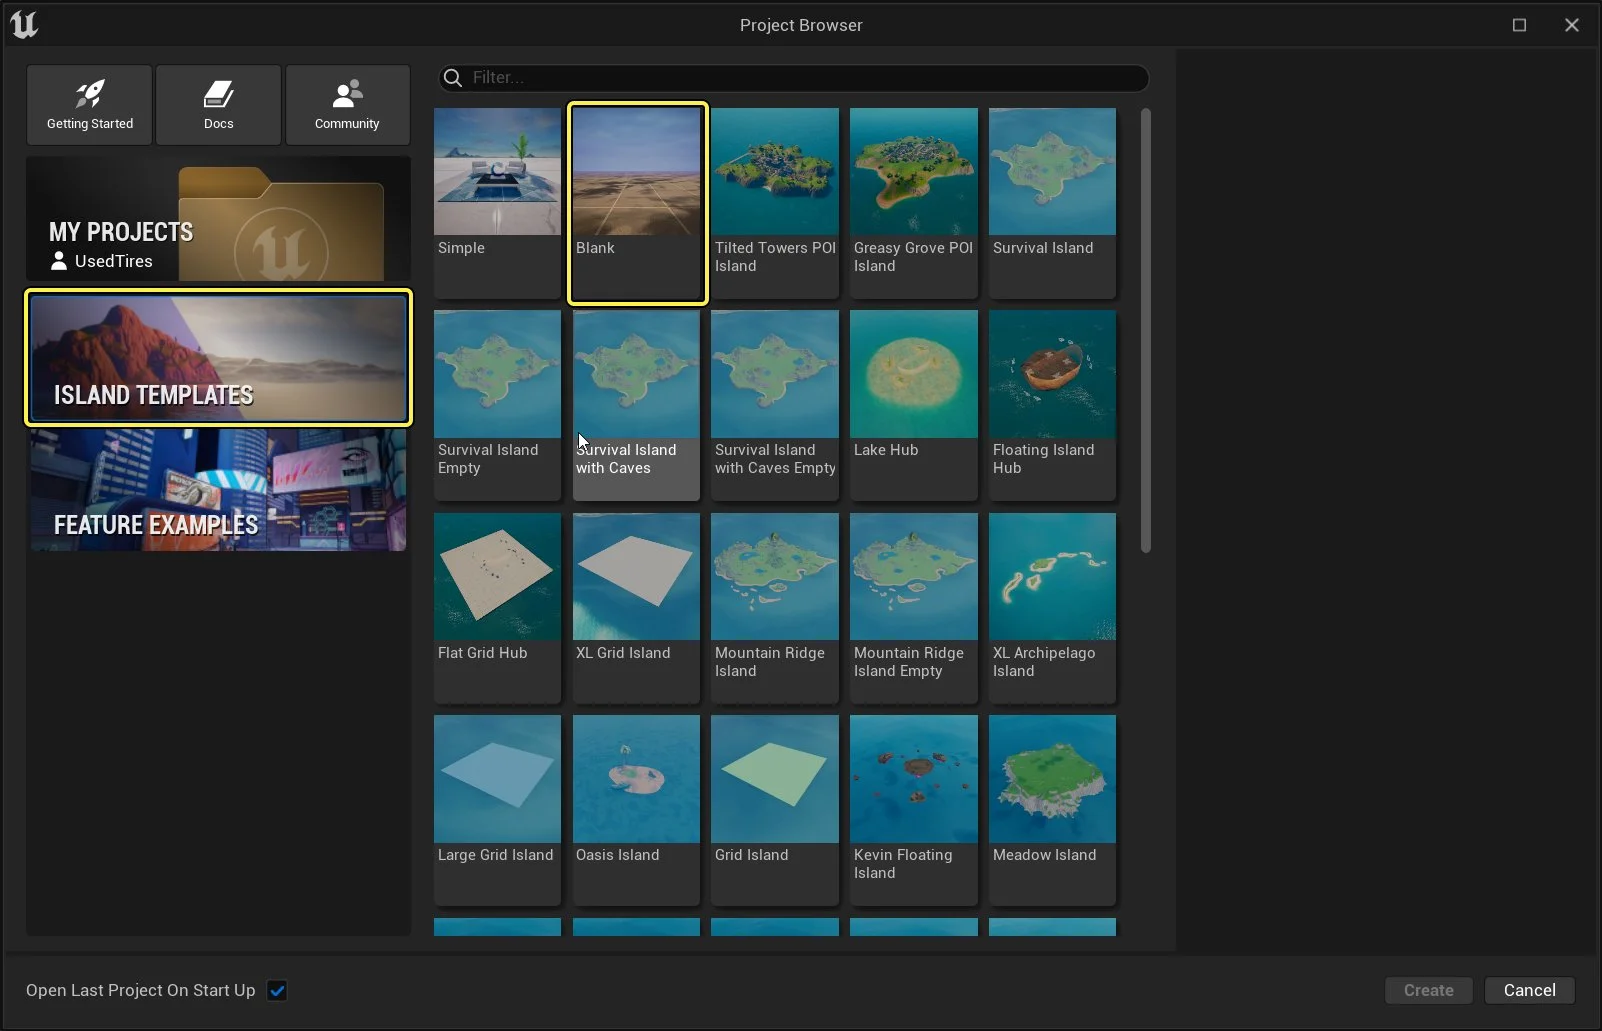Choose the XL Archipelago Island template
Screen dimensions: 1602x1031
pos(1052,608)
